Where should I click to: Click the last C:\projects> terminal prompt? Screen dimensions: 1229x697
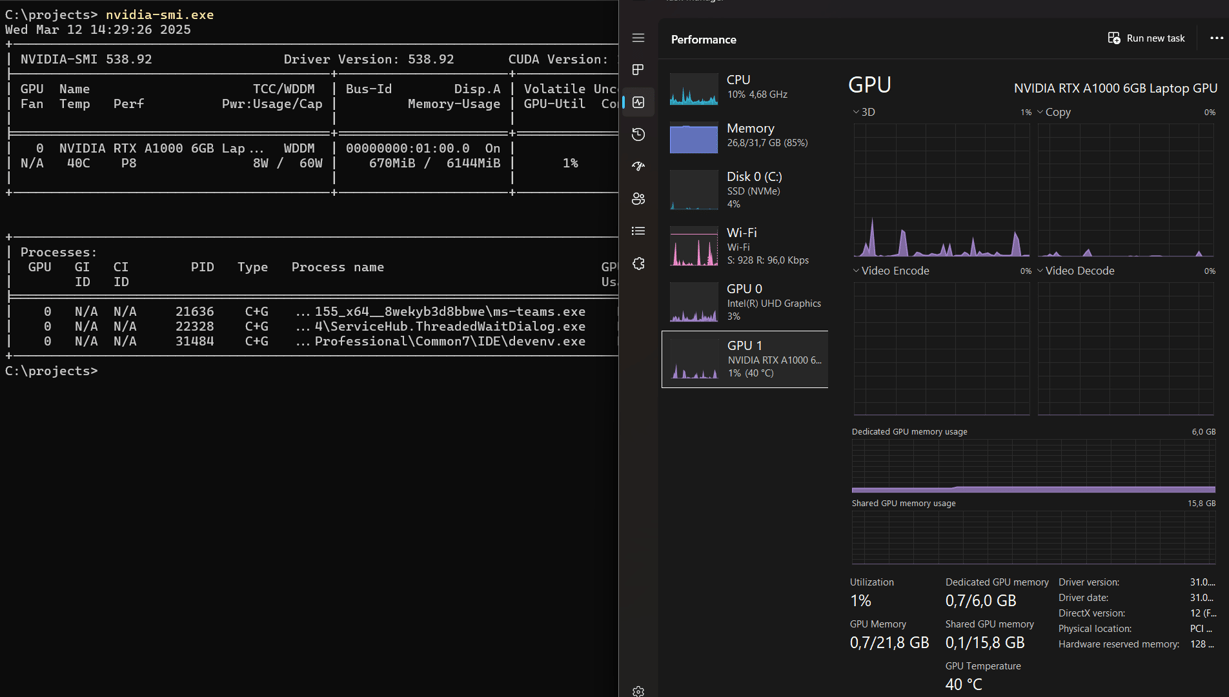click(x=52, y=371)
